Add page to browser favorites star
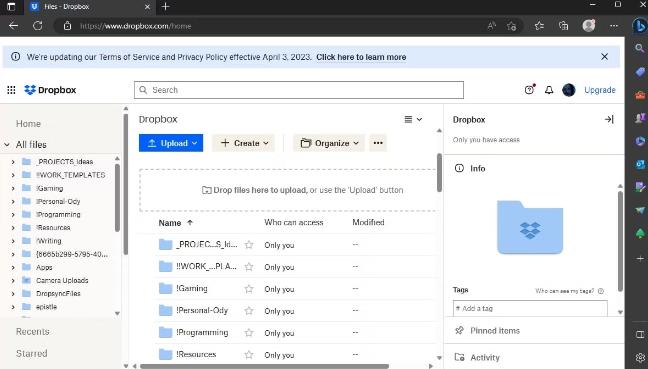 [511, 26]
